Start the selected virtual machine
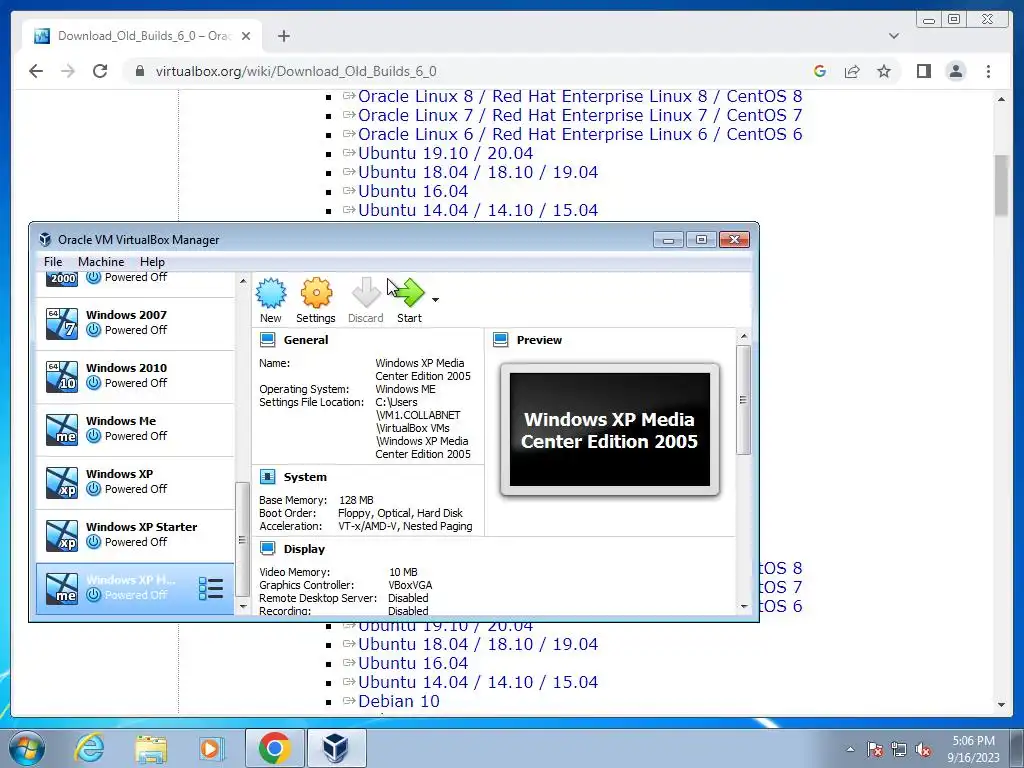 [x=409, y=293]
